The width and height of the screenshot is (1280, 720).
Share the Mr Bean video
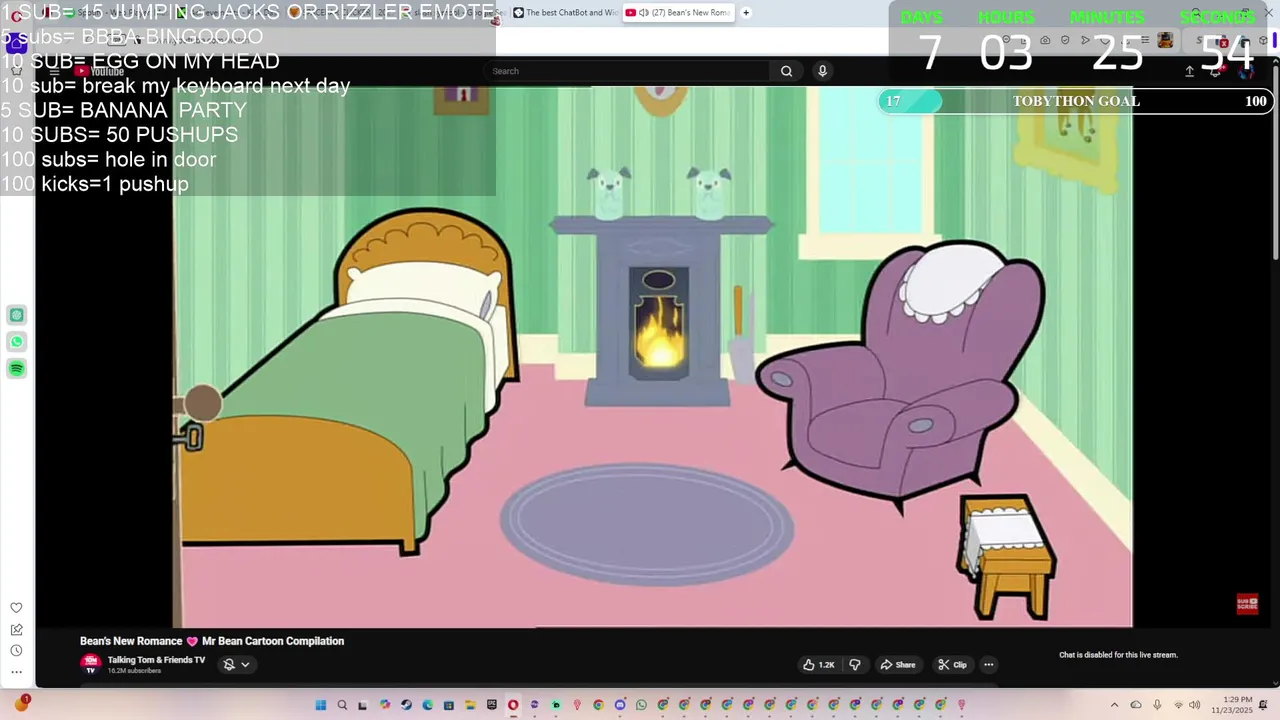(x=897, y=665)
